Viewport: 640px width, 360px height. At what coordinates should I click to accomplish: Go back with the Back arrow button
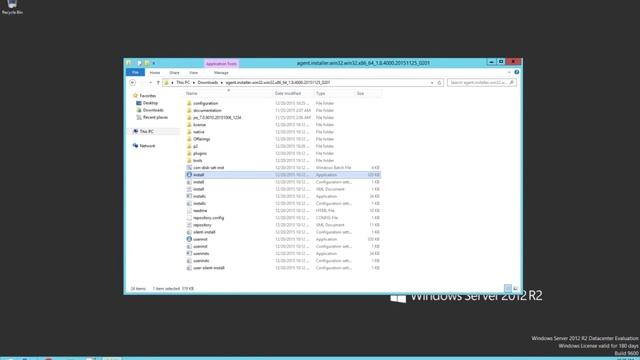[x=133, y=82]
